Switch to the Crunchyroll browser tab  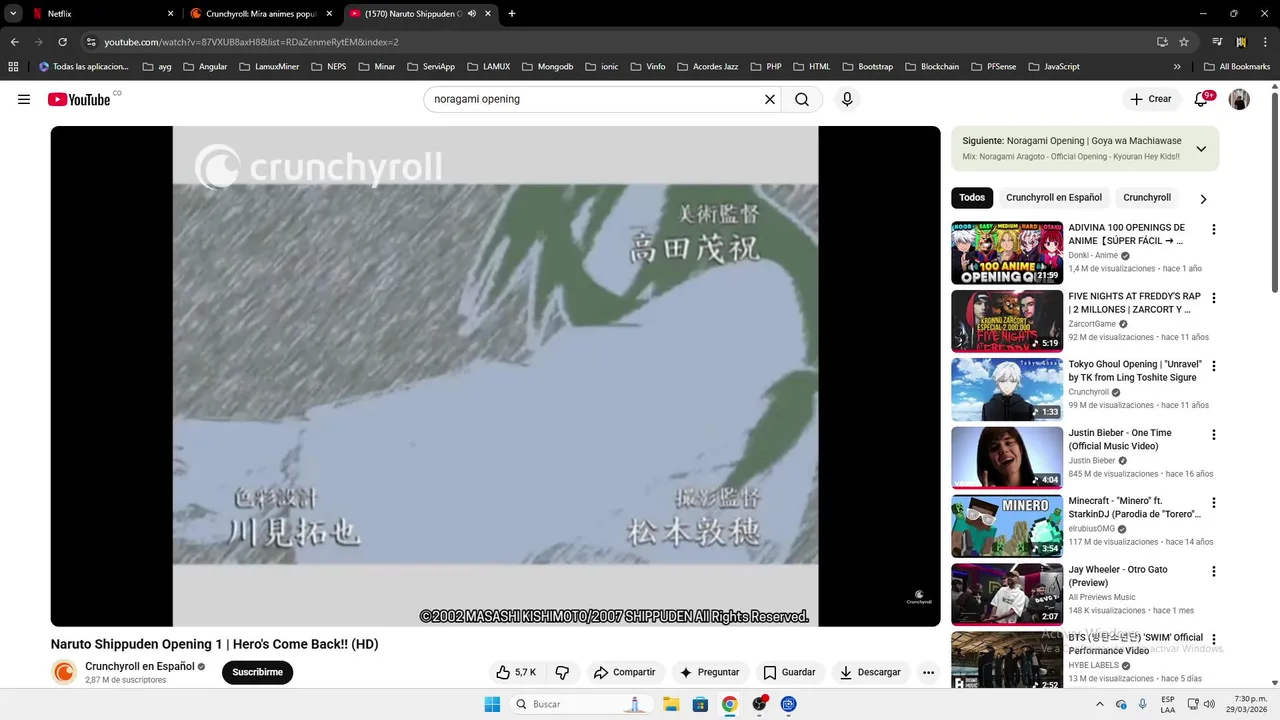coord(262,14)
